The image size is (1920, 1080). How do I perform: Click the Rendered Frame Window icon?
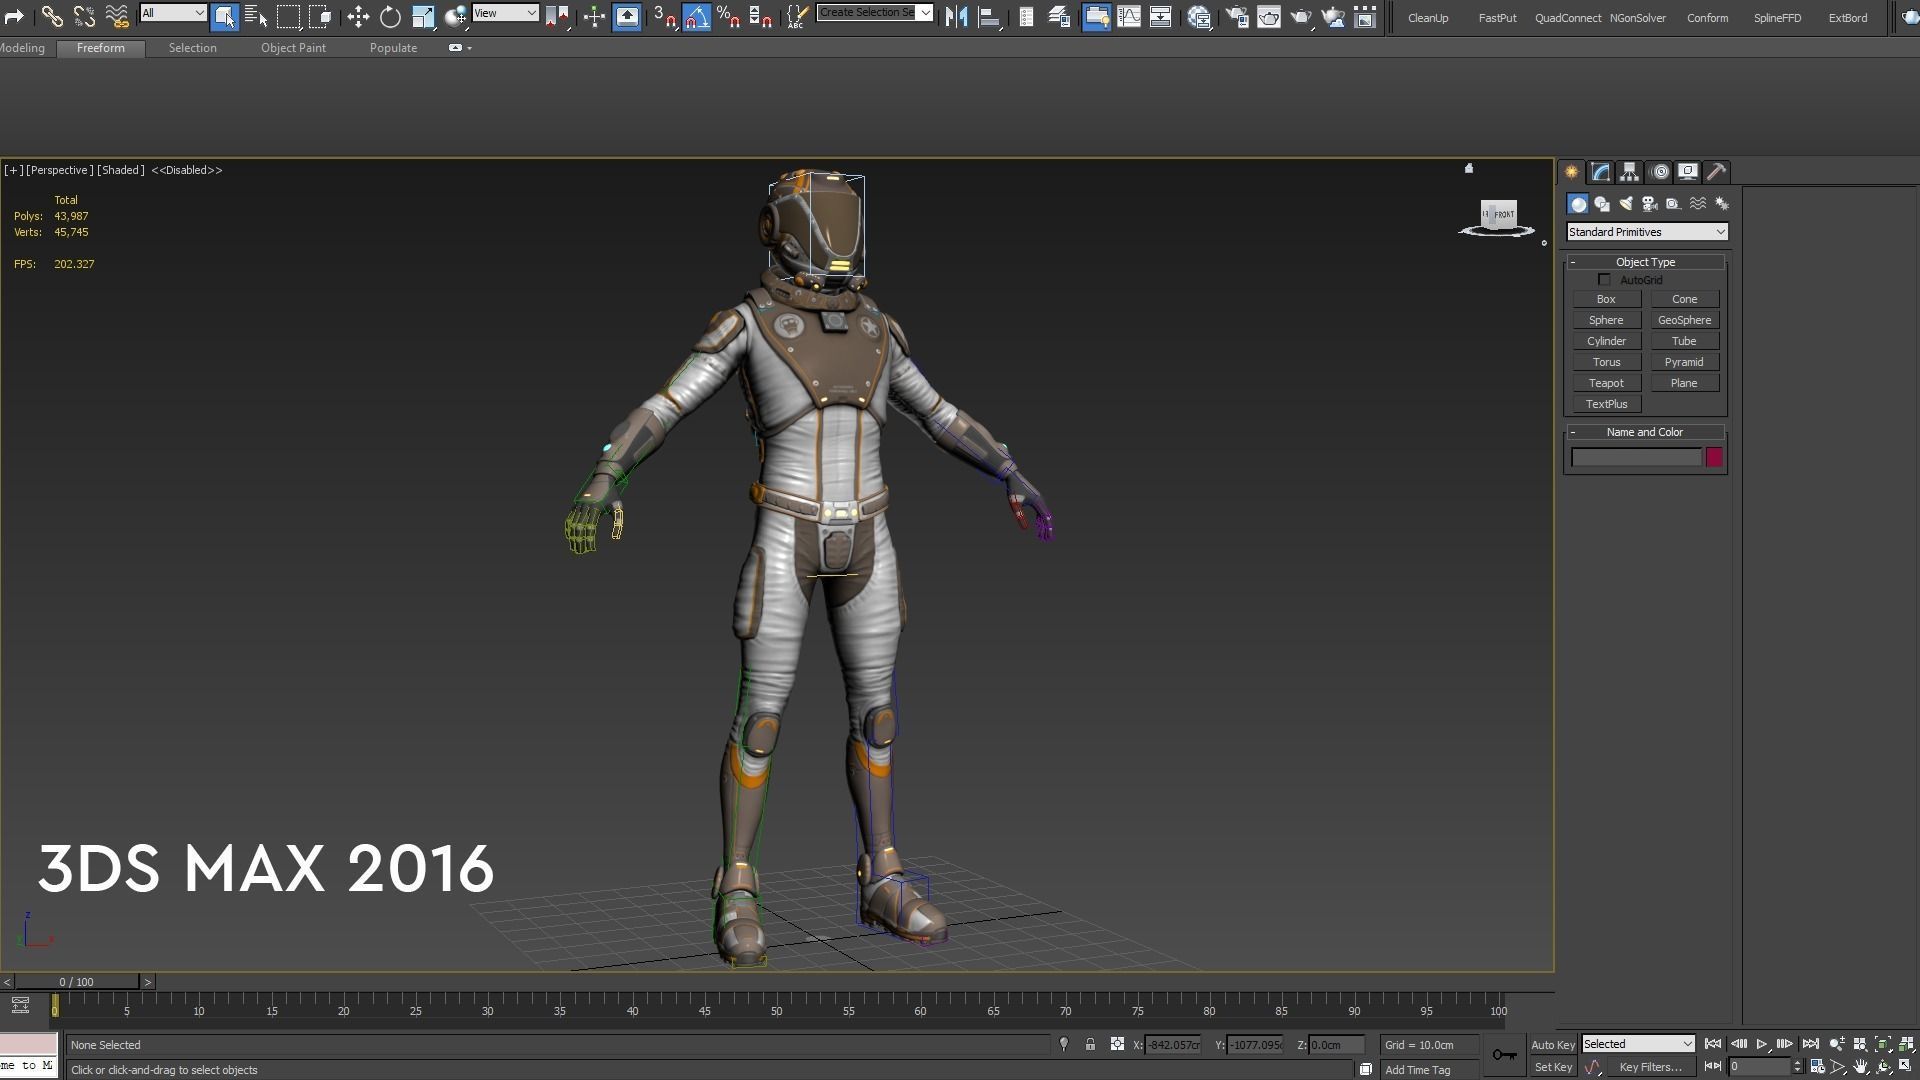(x=1268, y=16)
